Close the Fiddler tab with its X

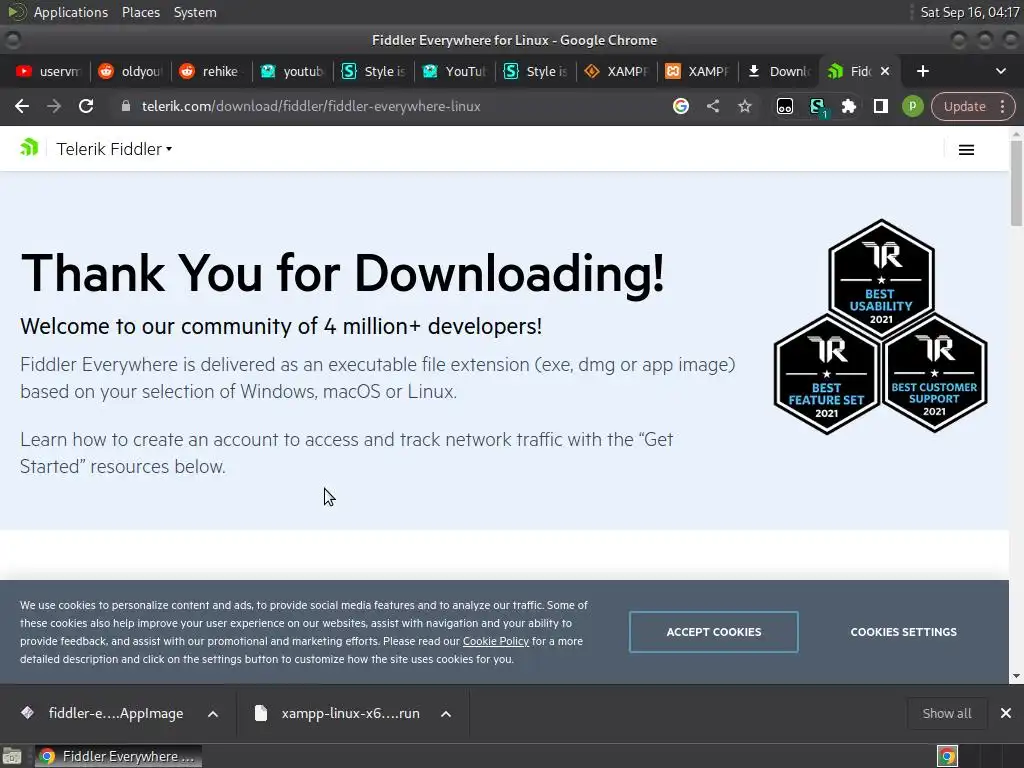tap(885, 71)
